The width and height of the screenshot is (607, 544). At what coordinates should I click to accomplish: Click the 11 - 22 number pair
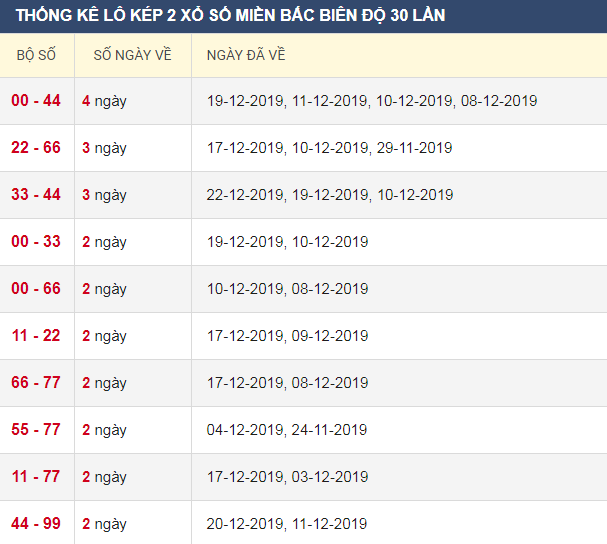[36, 336]
